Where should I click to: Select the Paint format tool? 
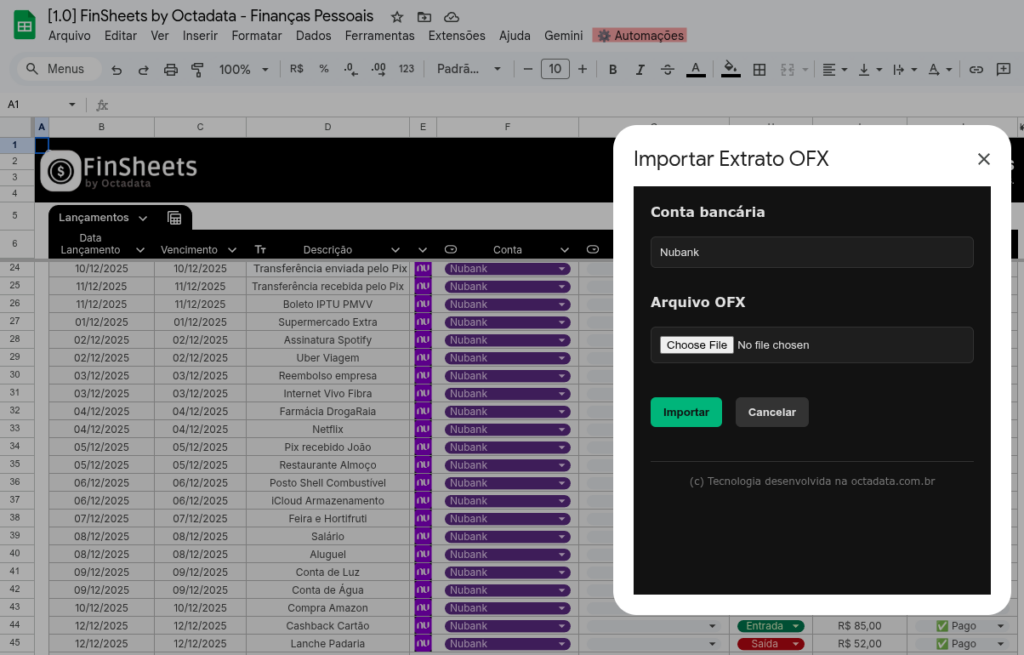(197, 69)
